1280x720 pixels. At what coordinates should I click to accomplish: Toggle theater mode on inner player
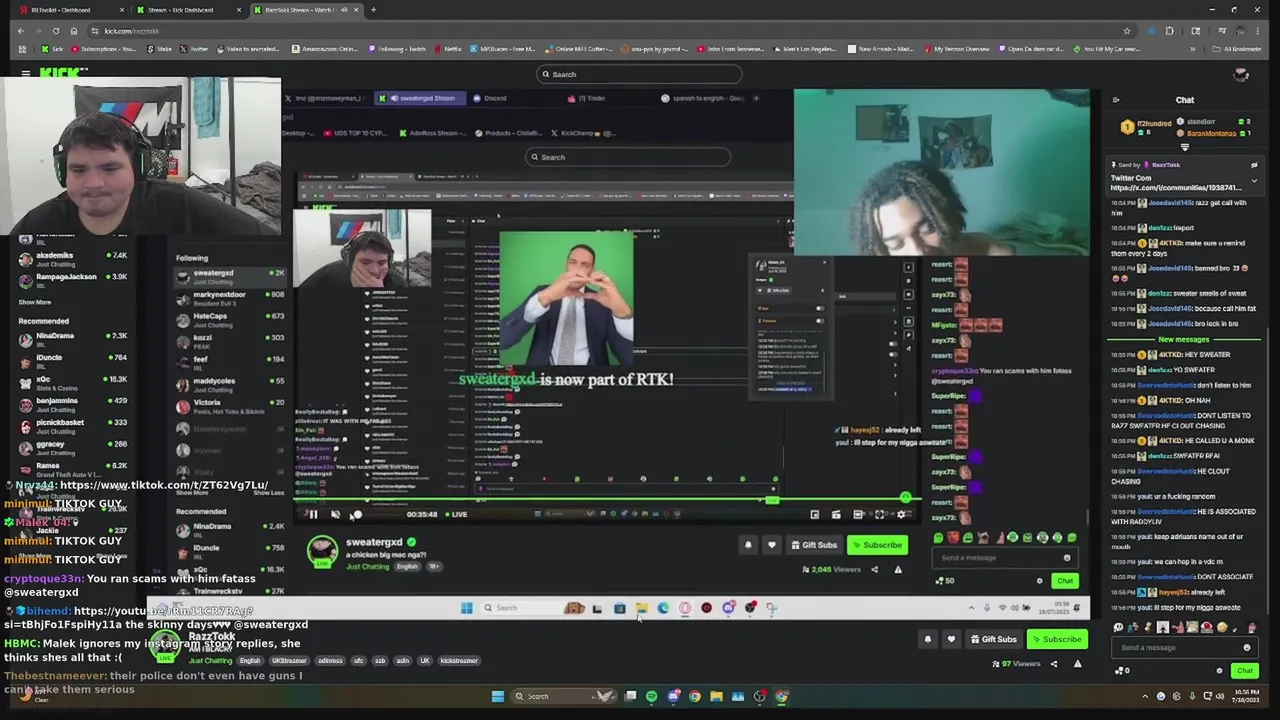(x=858, y=514)
